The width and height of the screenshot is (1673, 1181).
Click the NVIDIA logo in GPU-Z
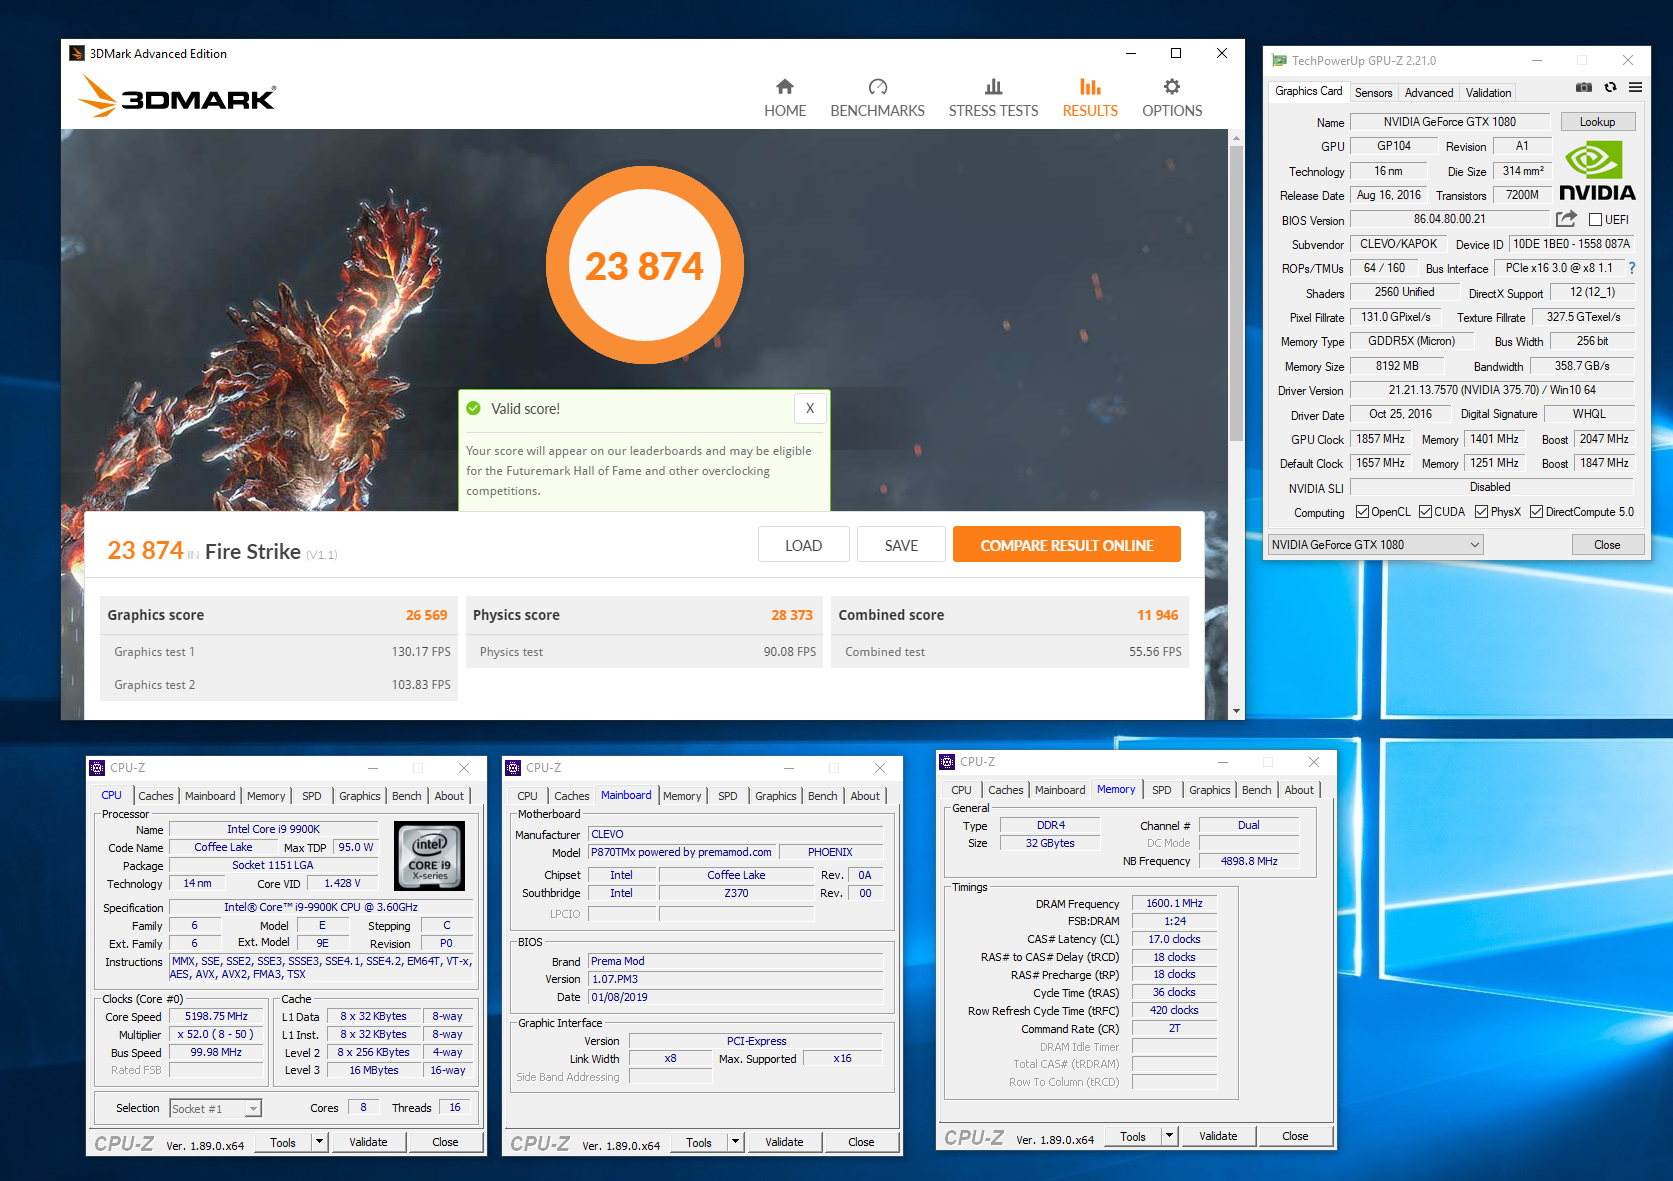1596,172
